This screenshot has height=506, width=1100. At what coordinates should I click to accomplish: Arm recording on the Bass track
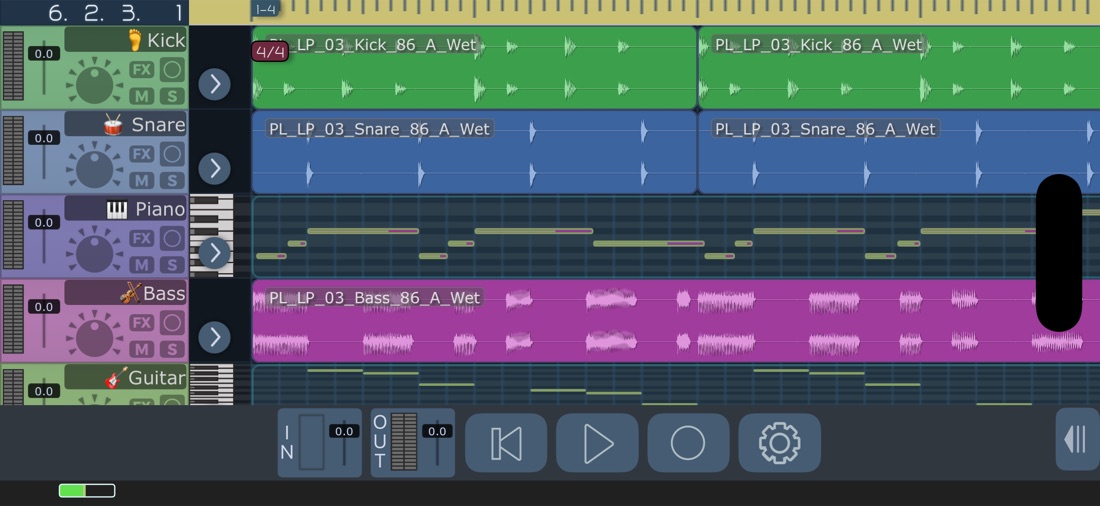[172, 322]
